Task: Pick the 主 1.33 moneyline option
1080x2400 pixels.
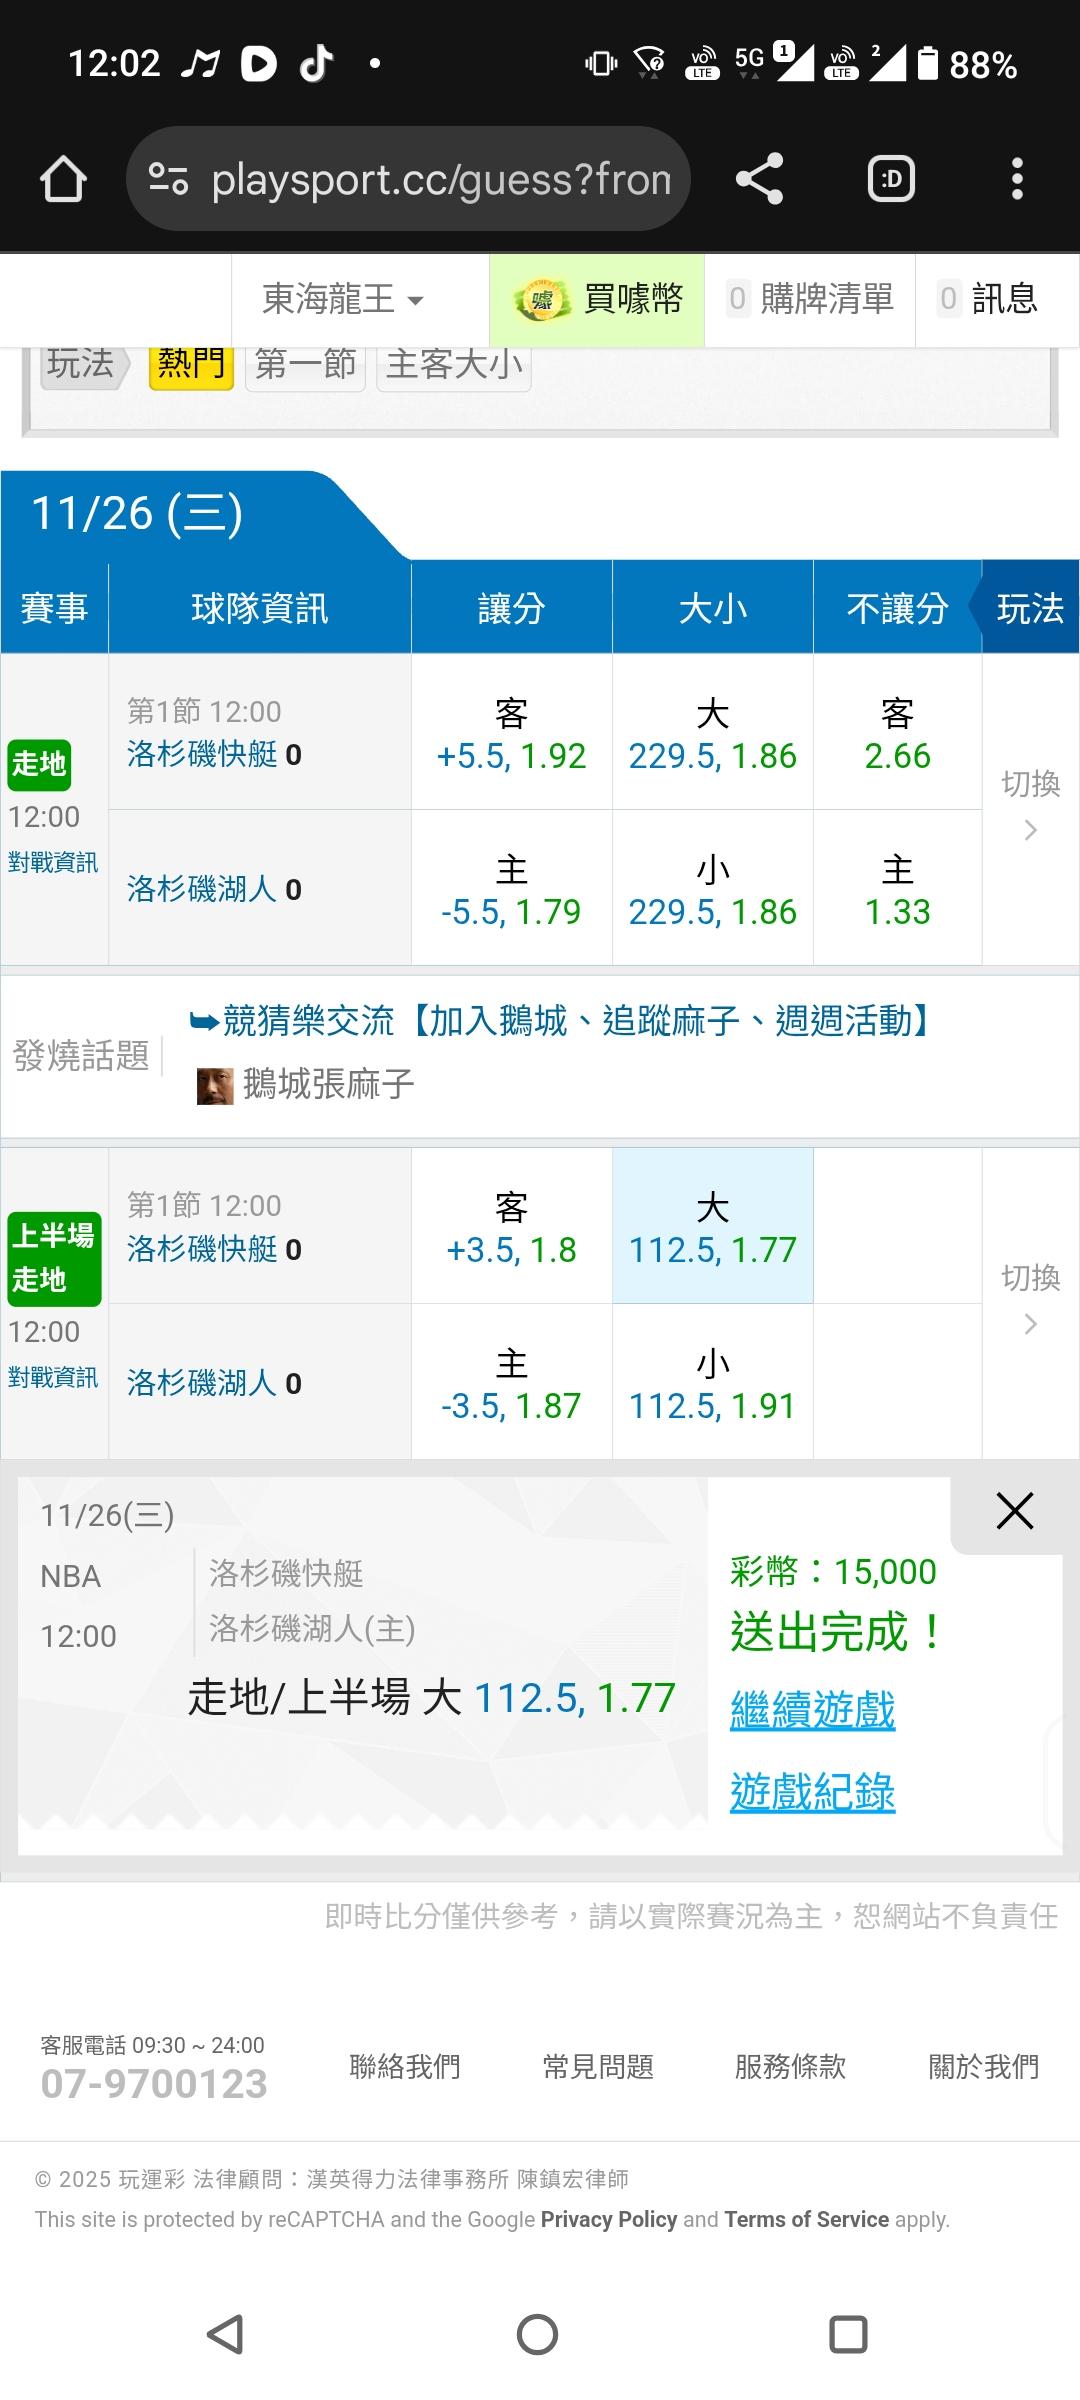Action: [897, 889]
